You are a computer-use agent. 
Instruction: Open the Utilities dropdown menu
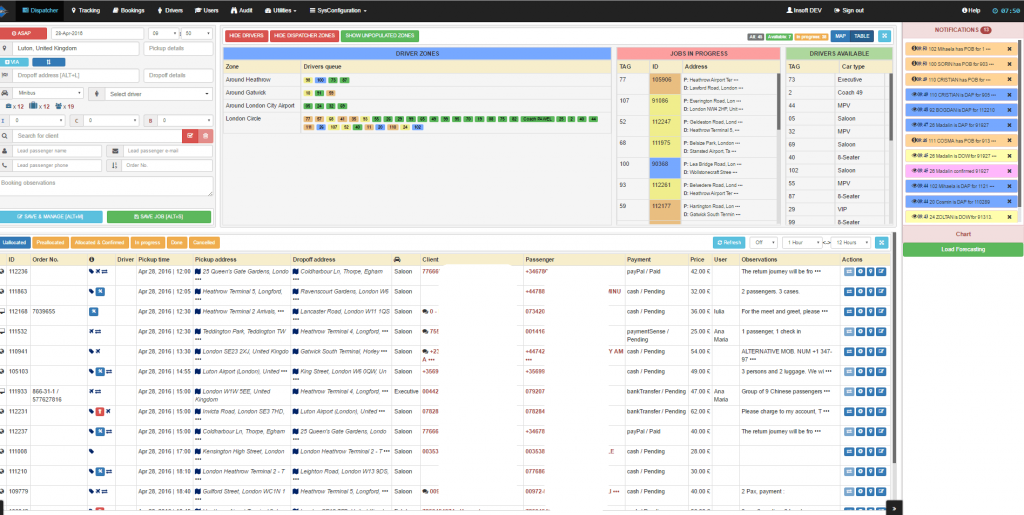point(281,10)
